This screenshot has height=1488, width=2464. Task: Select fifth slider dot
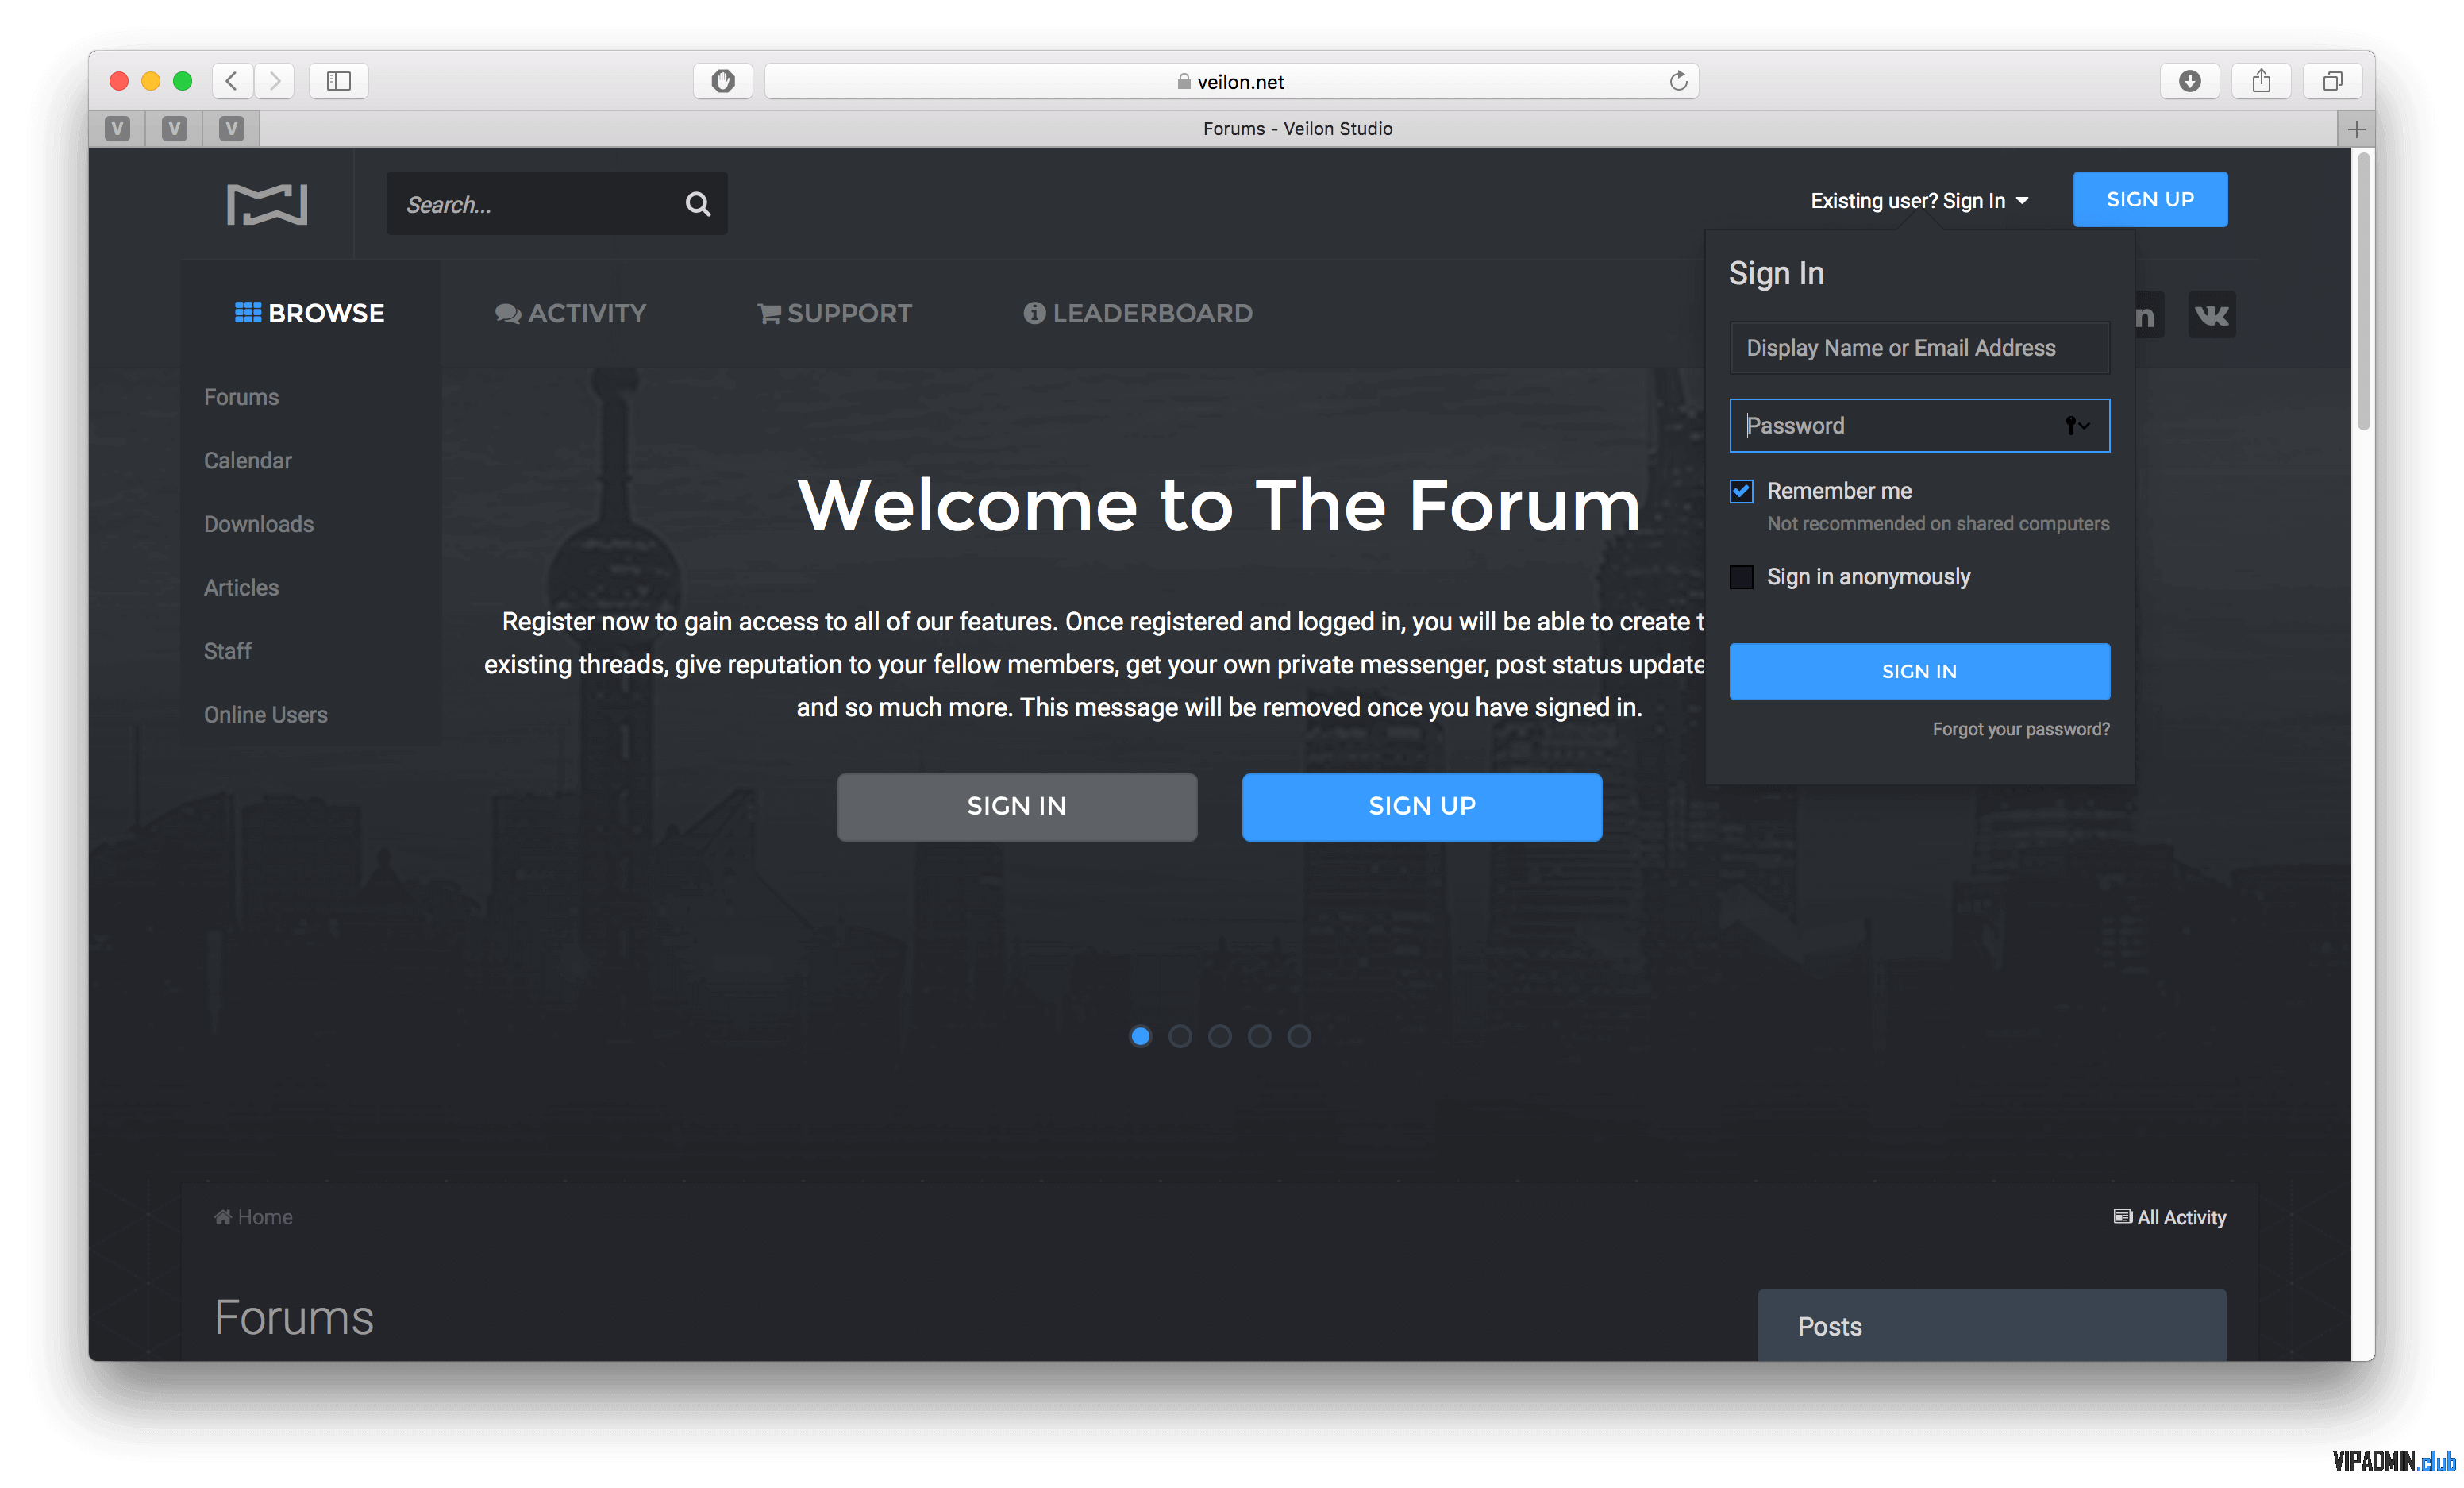(1299, 1036)
